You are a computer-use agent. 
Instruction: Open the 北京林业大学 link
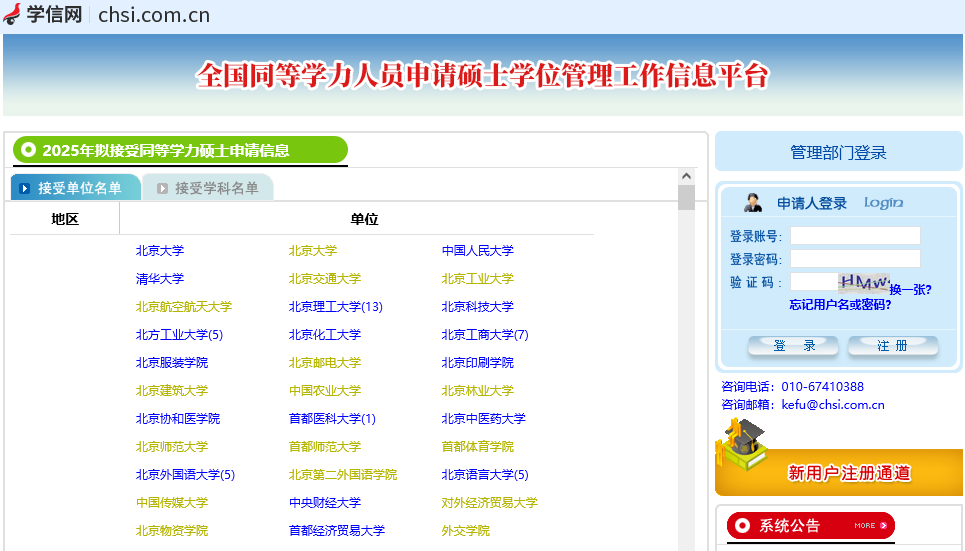[478, 390]
